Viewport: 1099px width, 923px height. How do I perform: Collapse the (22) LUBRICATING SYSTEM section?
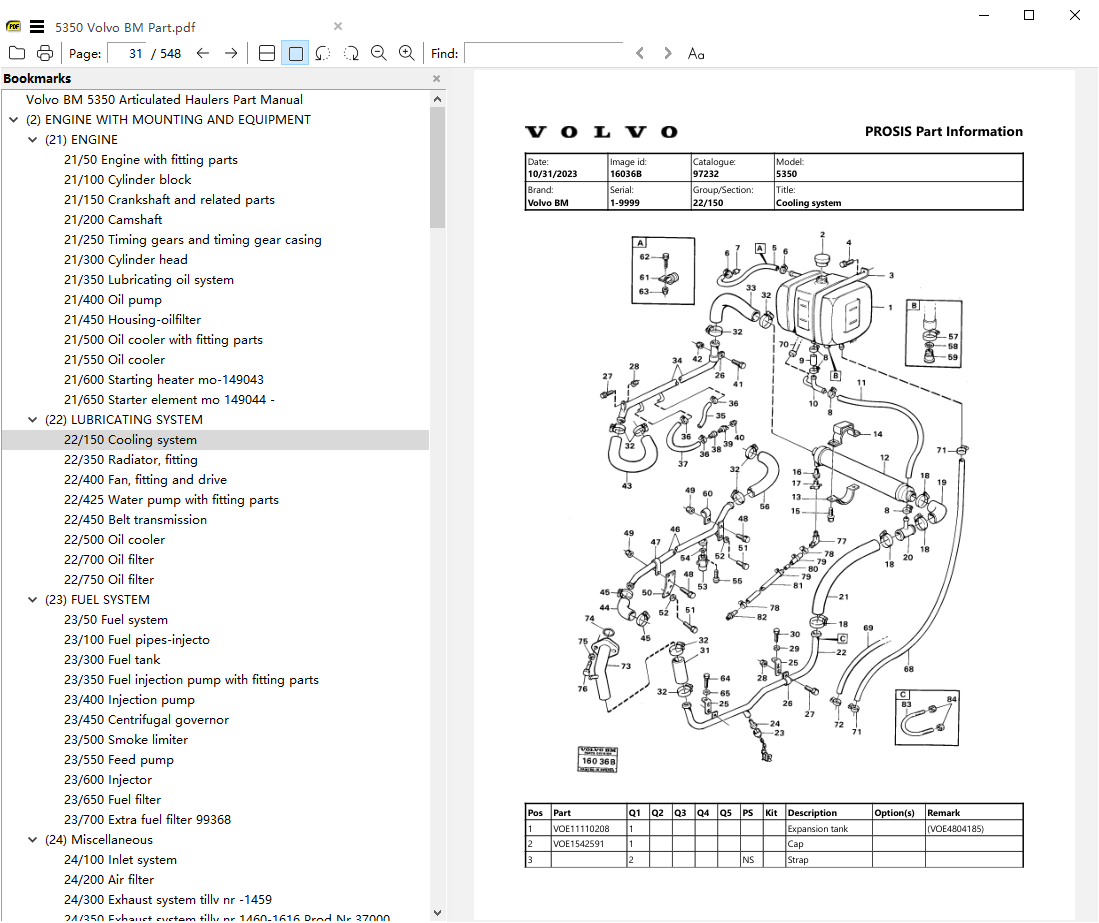pyautogui.click(x=32, y=420)
